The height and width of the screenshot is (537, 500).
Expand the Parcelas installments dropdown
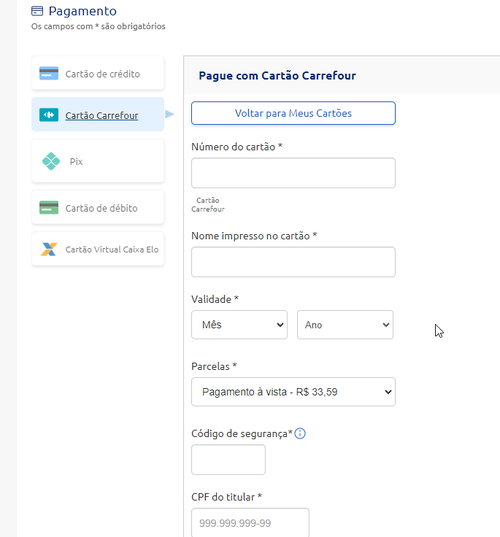point(293,392)
